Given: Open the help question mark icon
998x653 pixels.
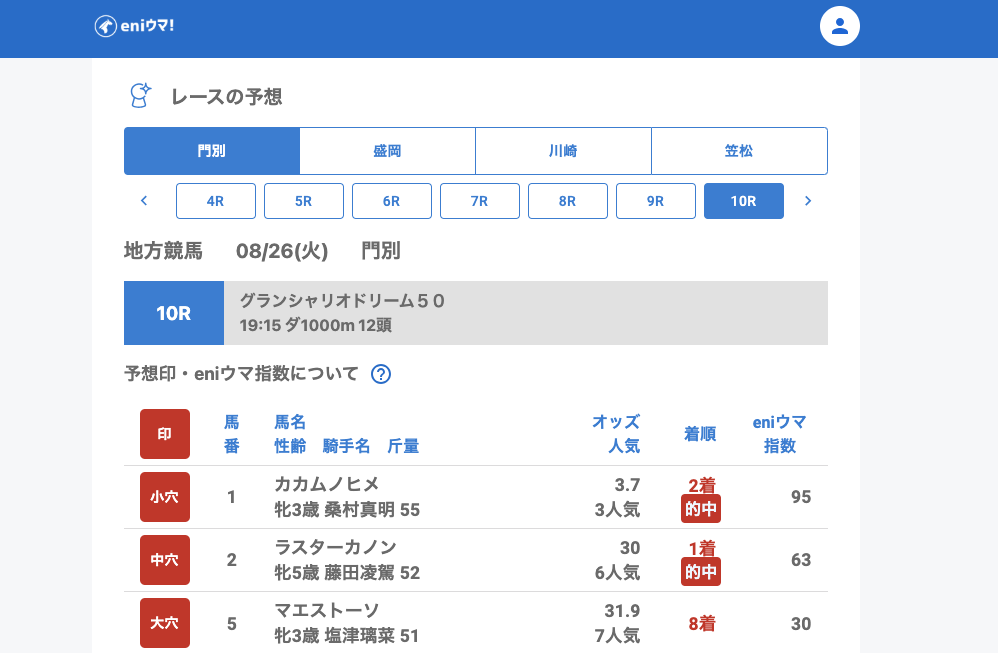Looking at the screenshot, I should pos(381,374).
